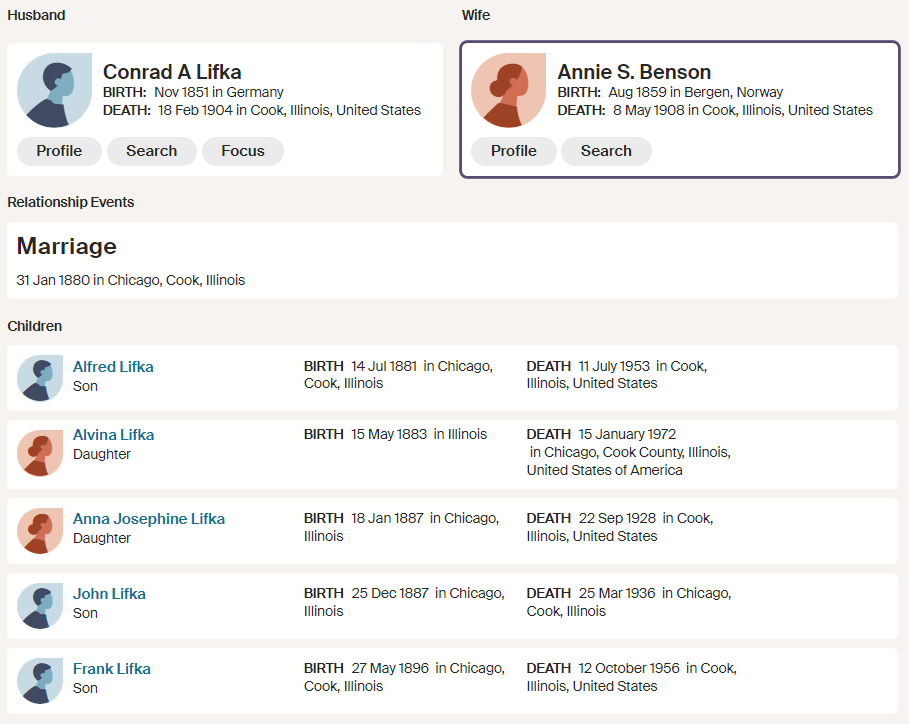The width and height of the screenshot is (909, 724).
Task: Open John Lifka's name link
Action: (109, 594)
